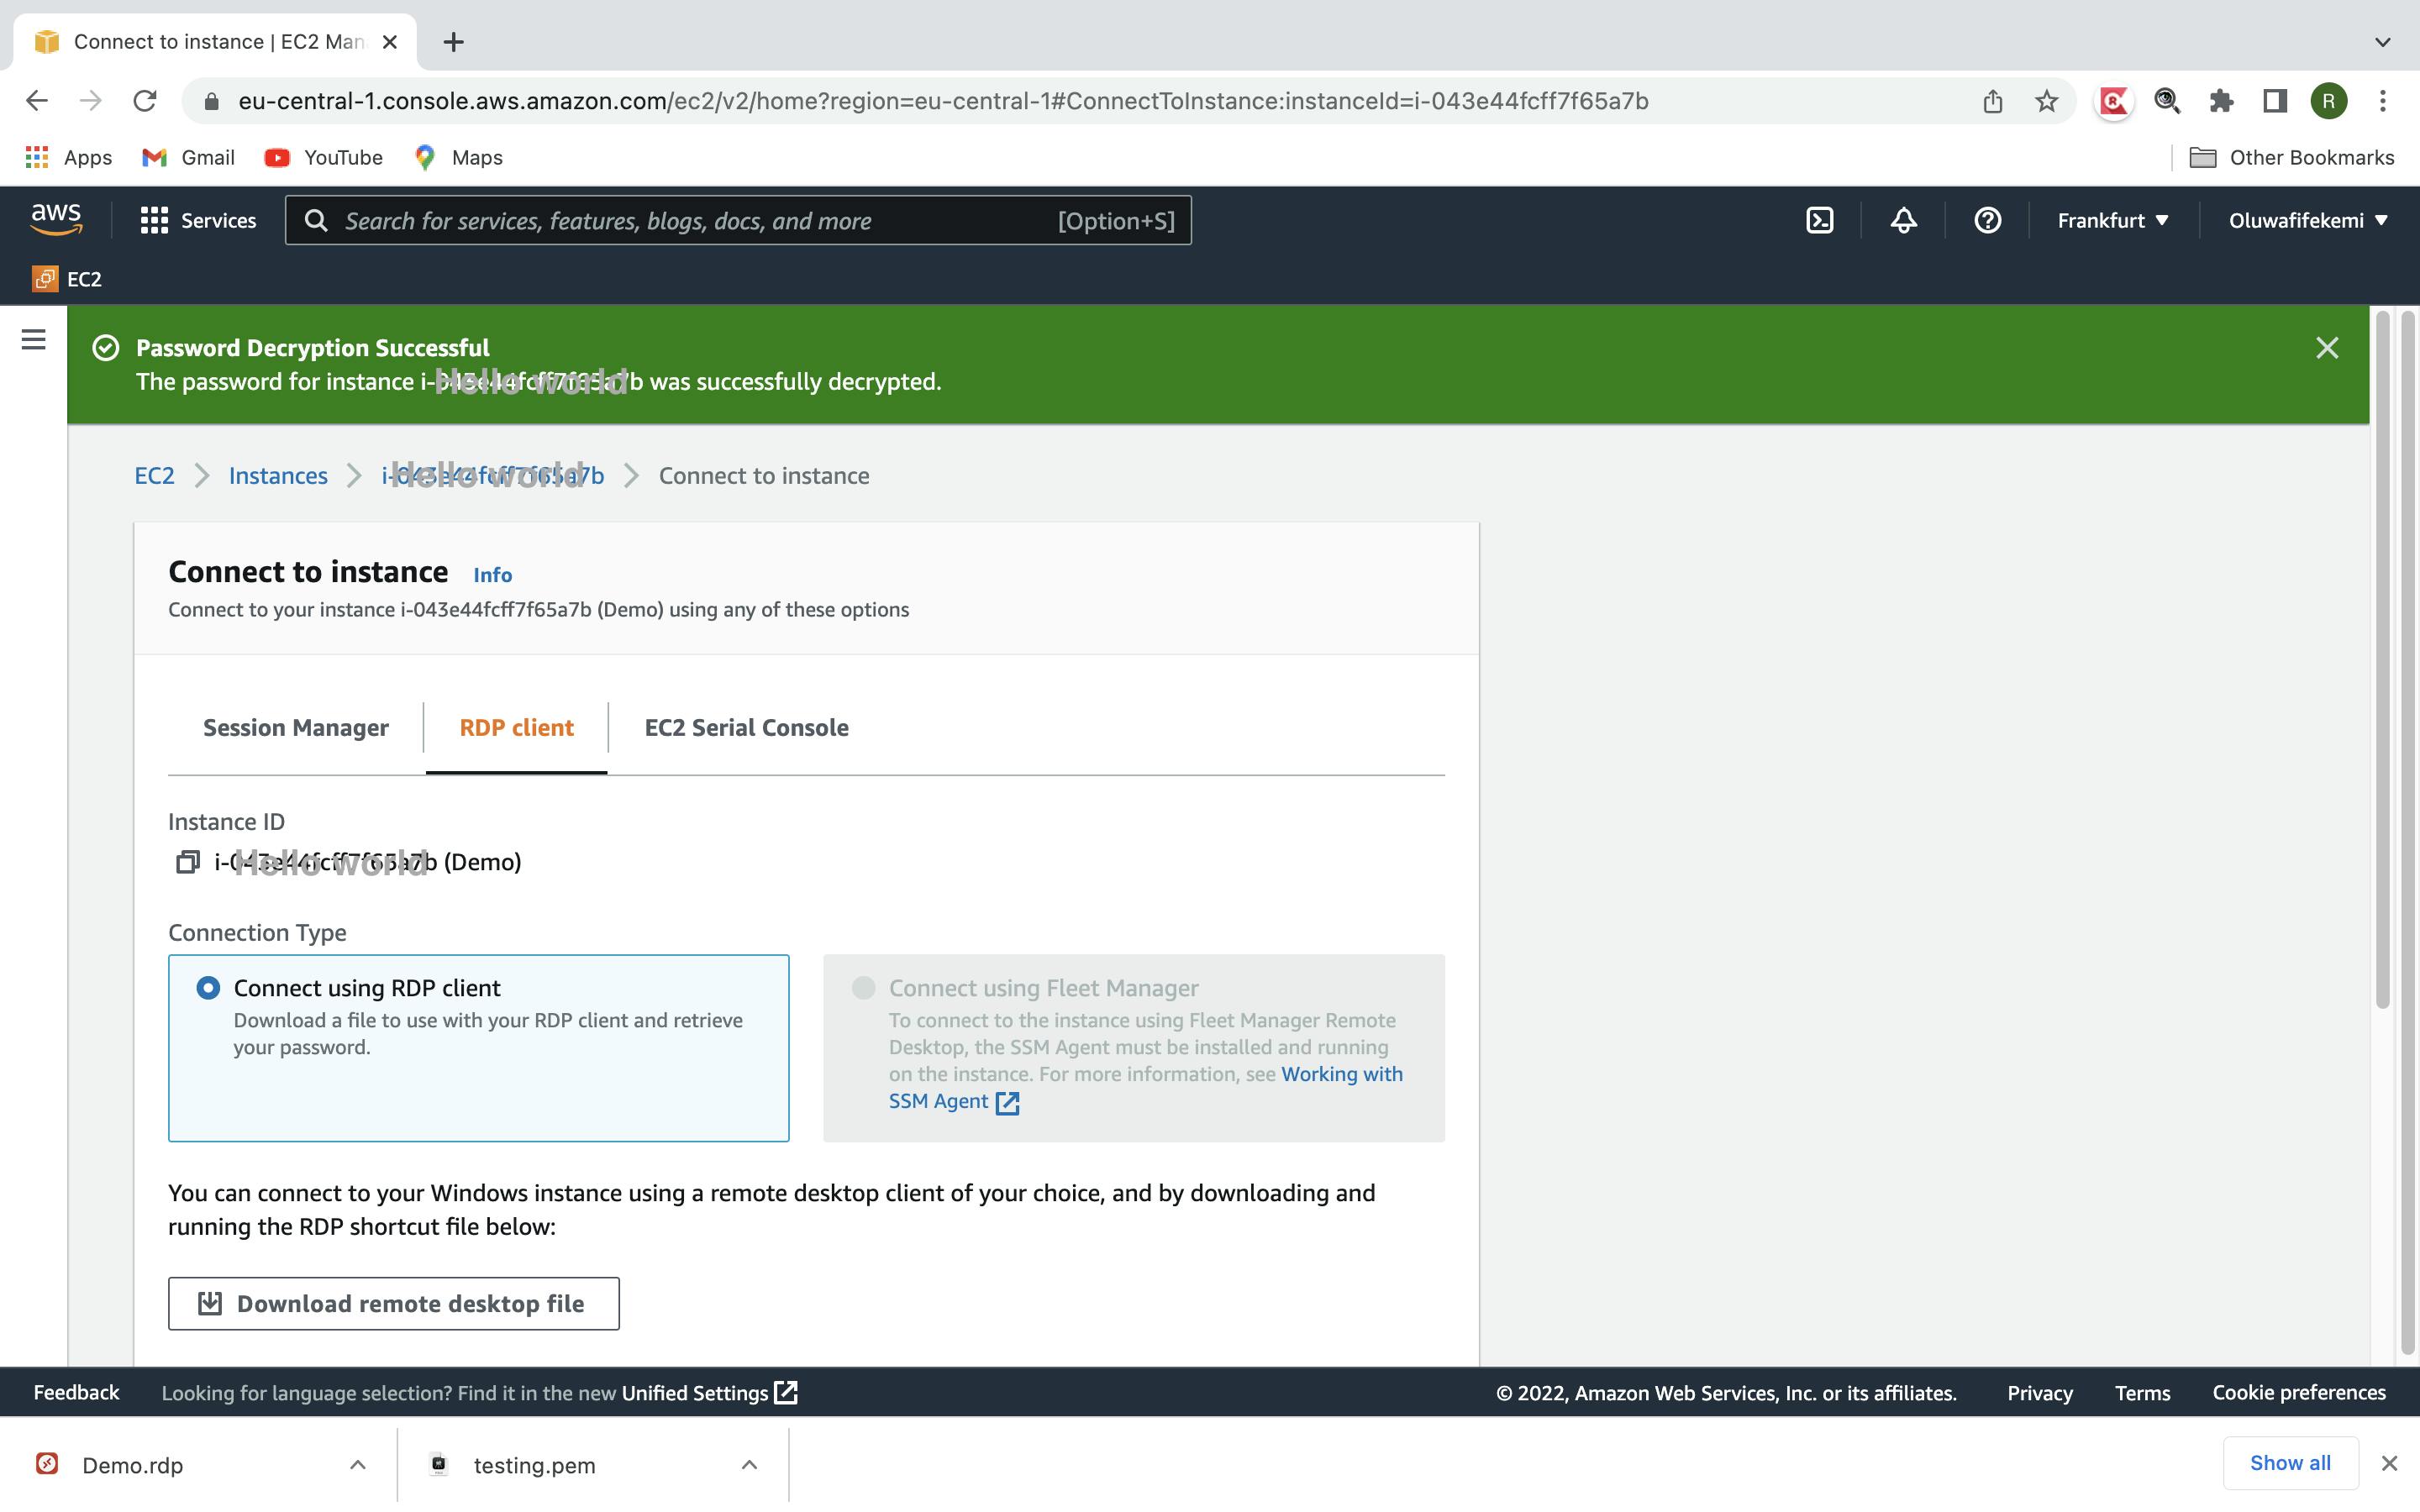Open the notifications bell
The height and width of the screenshot is (1512, 2420).
pos(1903,220)
